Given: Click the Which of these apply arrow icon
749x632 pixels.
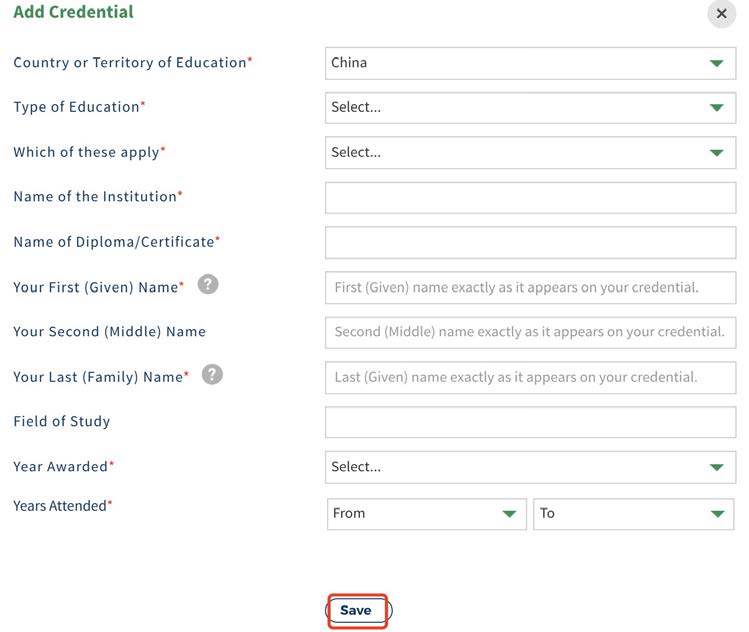Looking at the screenshot, I should click(x=717, y=153).
